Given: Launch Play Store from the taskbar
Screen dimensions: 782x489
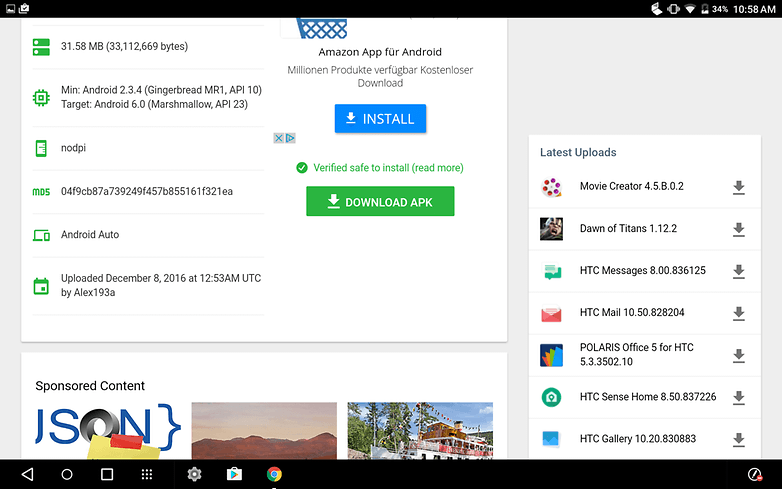Looking at the screenshot, I should tap(234, 474).
